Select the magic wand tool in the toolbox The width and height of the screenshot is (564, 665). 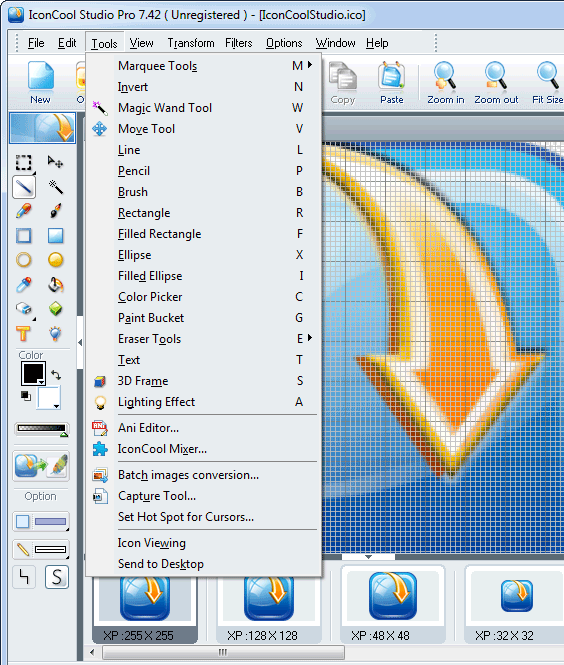click(x=56, y=187)
